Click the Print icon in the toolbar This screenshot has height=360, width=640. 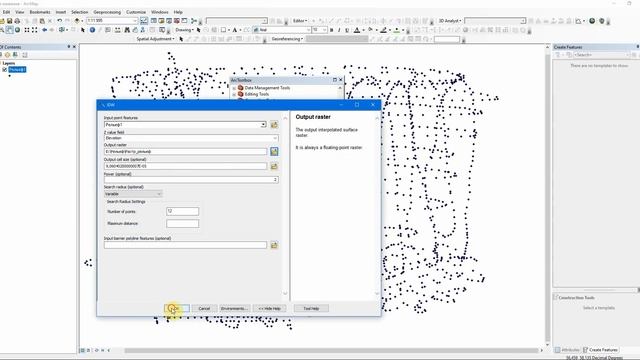pyautogui.click(x=17, y=21)
